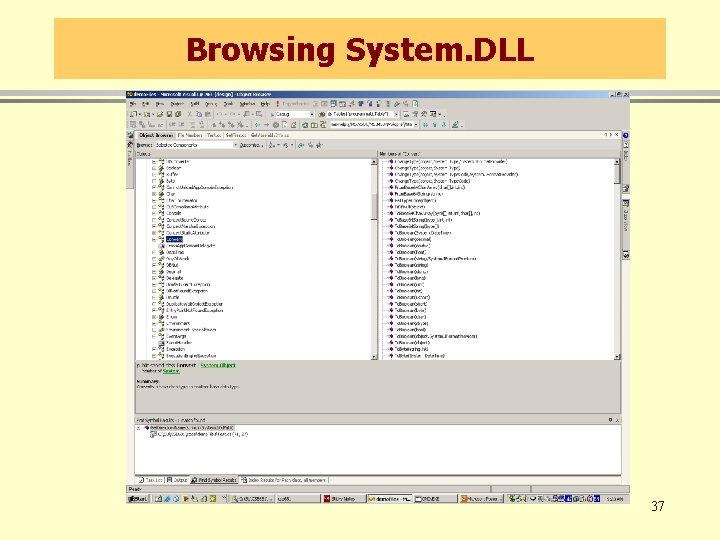Image resolution: width=720 pixels, height=540 pixels.
Task: Click the Paste toolbar icon
Action: [x=208, y=114]
